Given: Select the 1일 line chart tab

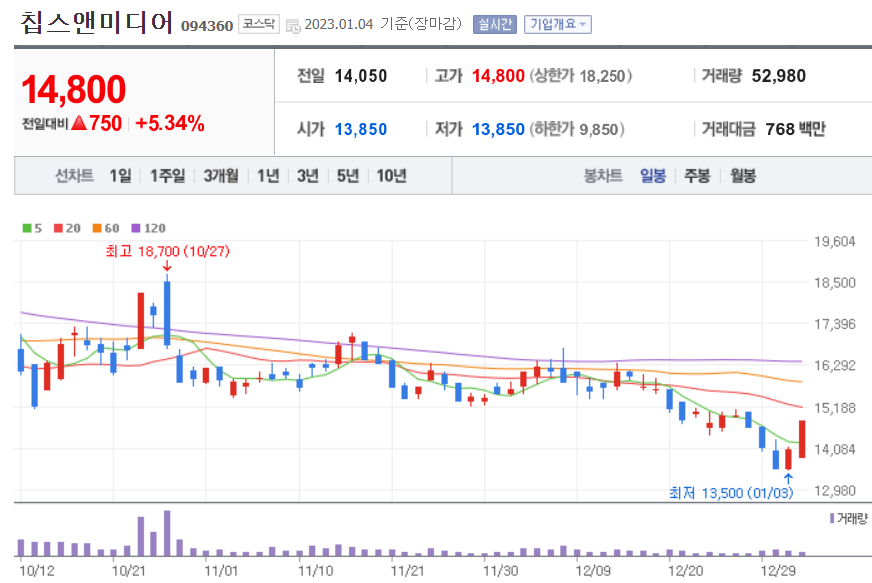Looking at the screenshot, I should tap(121, 176).
